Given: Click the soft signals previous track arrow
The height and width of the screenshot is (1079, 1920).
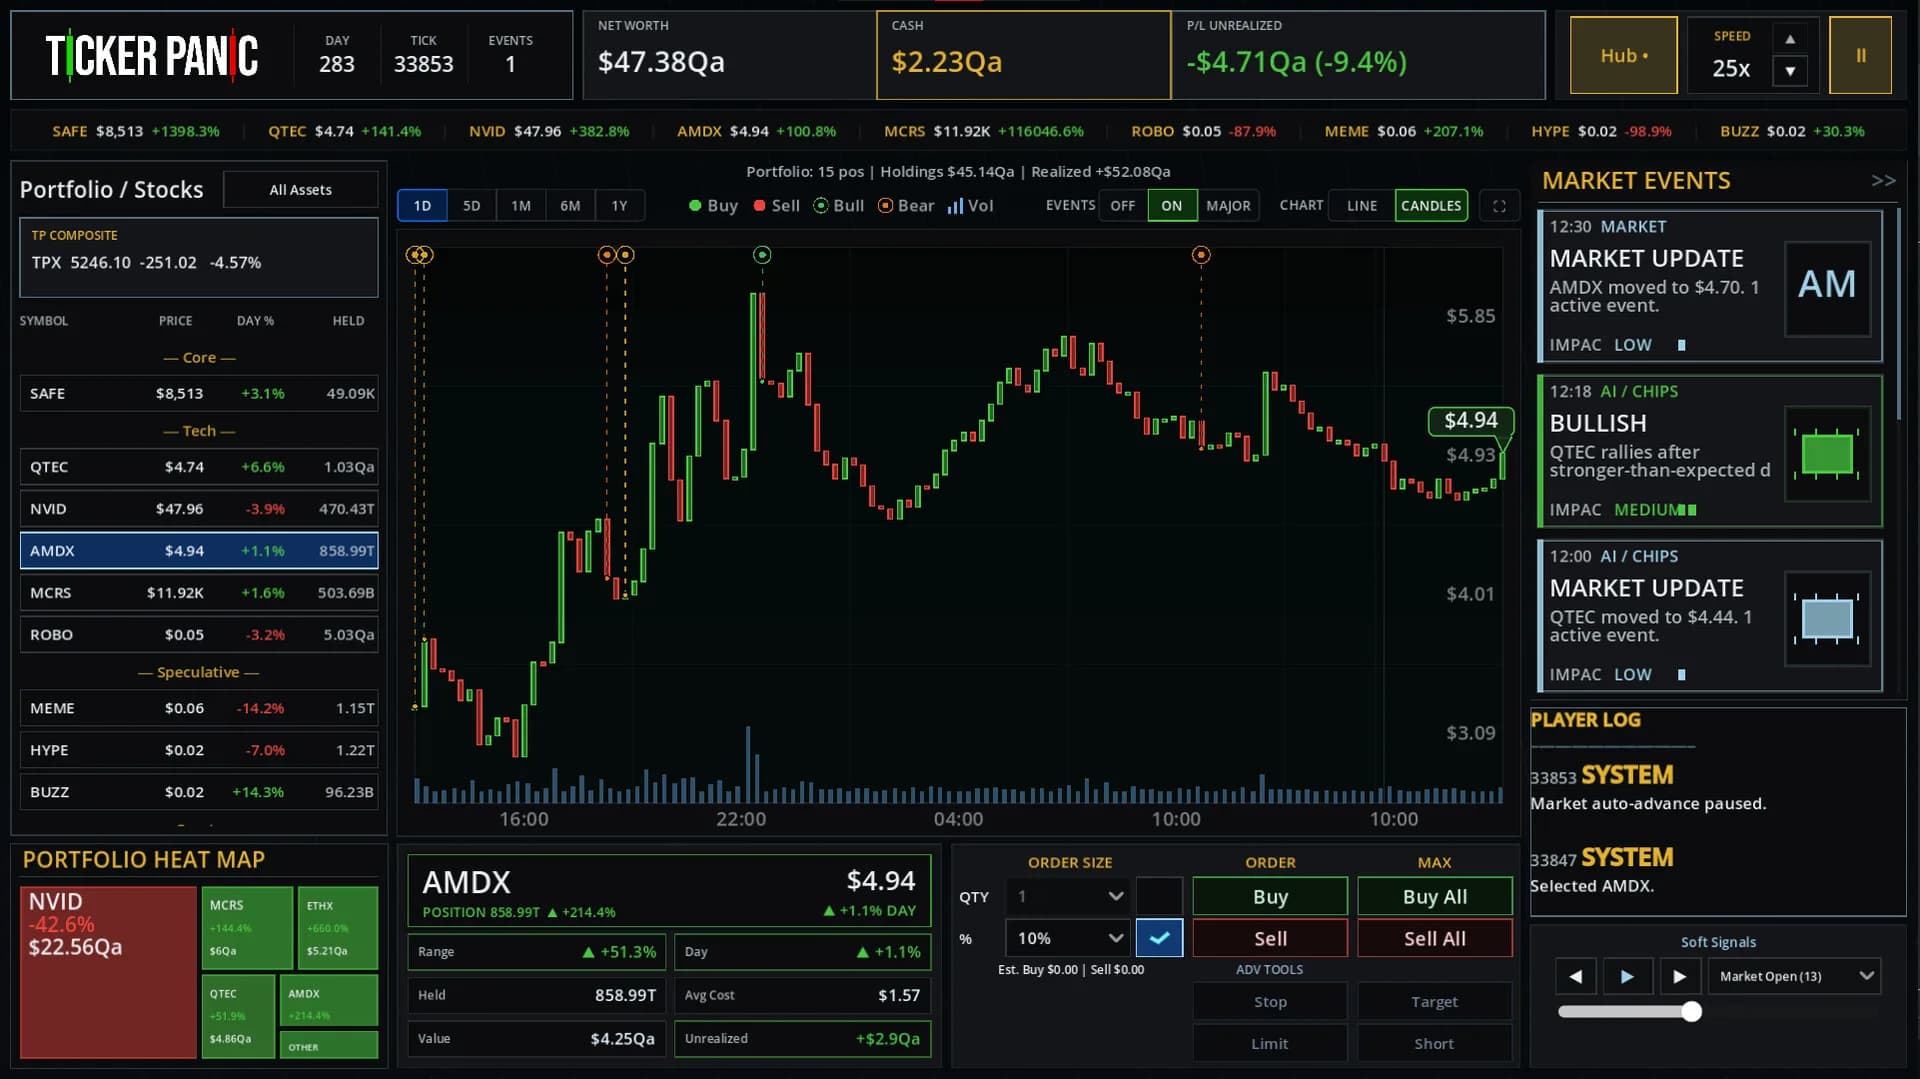Looking at the screenshot, I should 1575,976.
